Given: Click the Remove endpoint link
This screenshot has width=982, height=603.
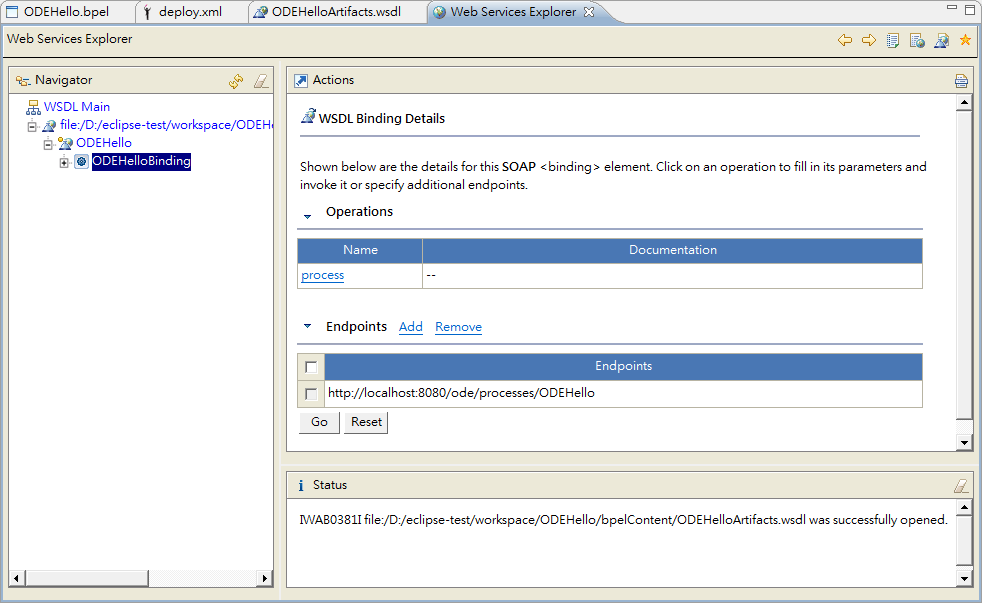Looking at the screenshot, I should click(458, 327).
